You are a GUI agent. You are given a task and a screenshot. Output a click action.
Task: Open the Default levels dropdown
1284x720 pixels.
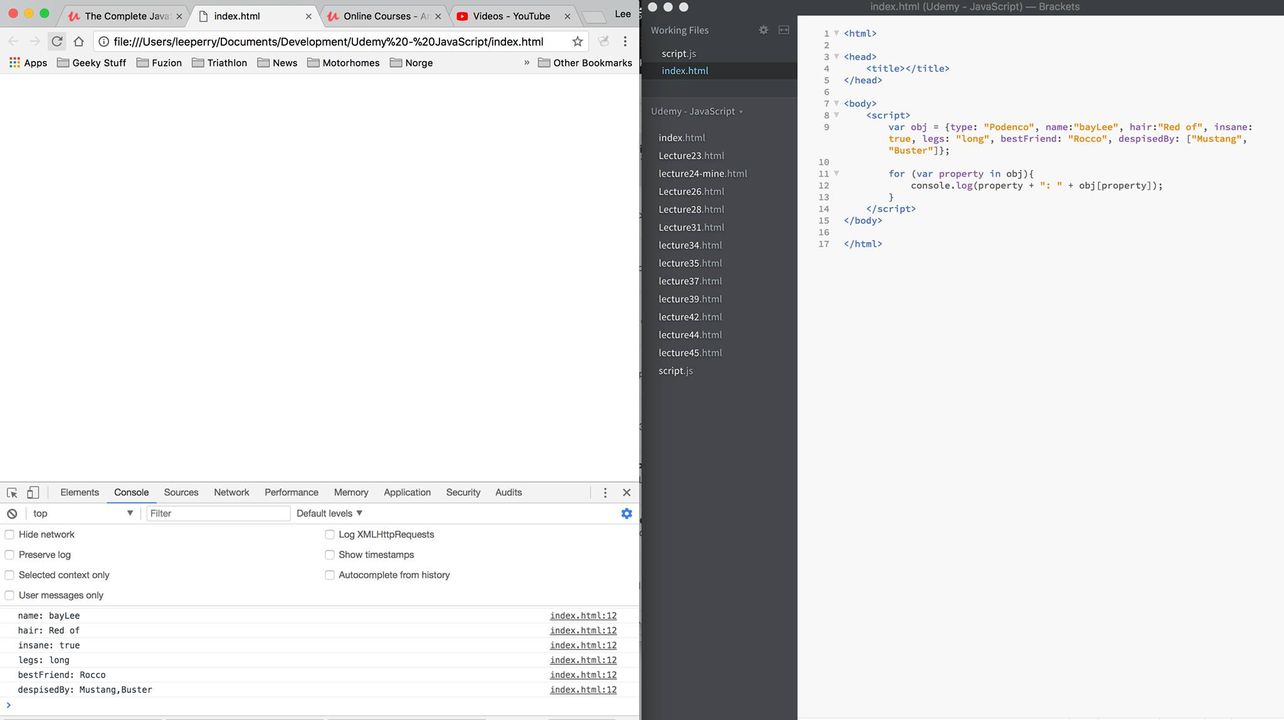point(329,514)
